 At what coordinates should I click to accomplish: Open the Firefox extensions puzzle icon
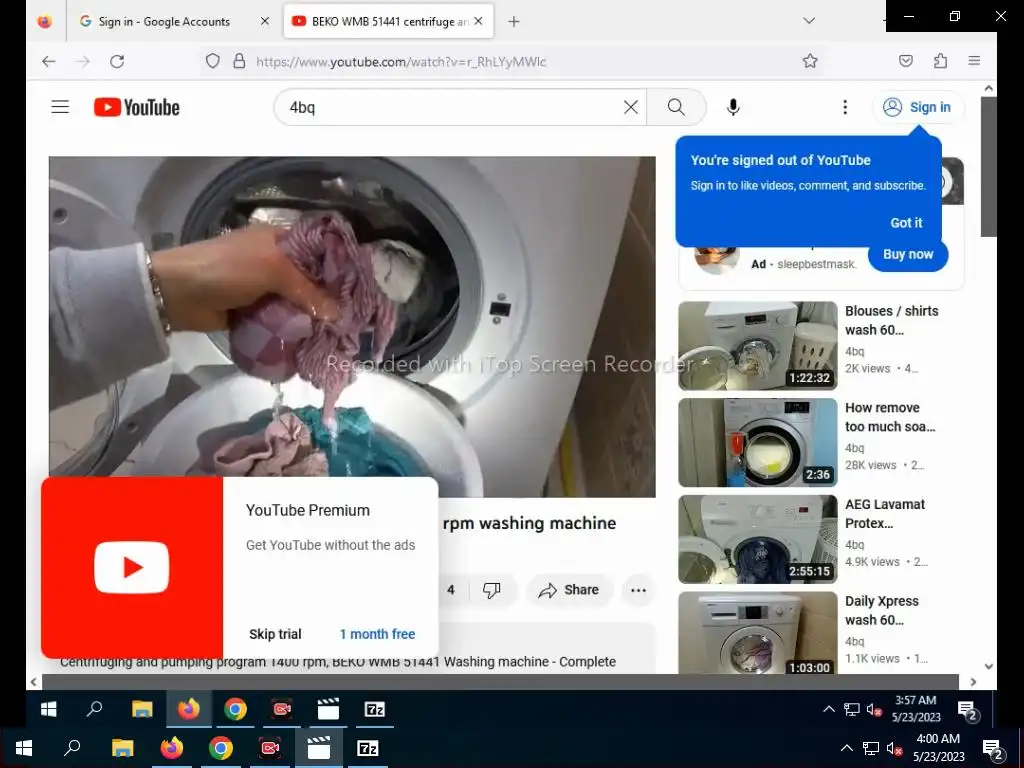(940, 61)
